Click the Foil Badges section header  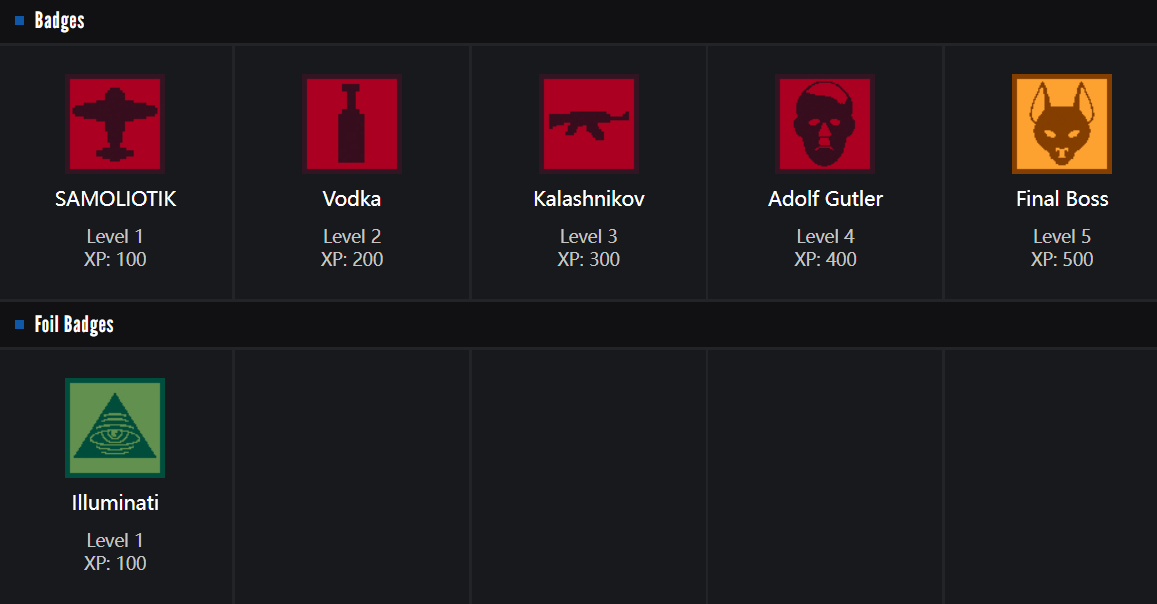tap(74, 324)
